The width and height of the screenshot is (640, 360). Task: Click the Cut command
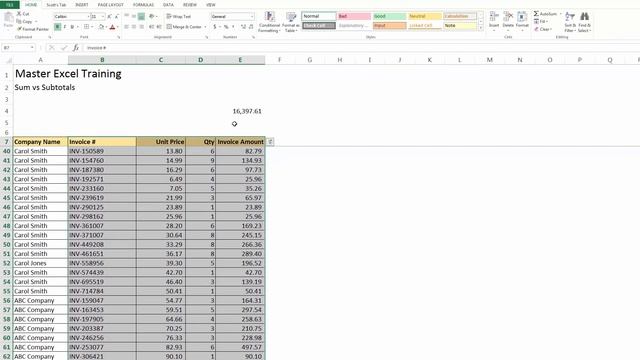coord(23,14)
